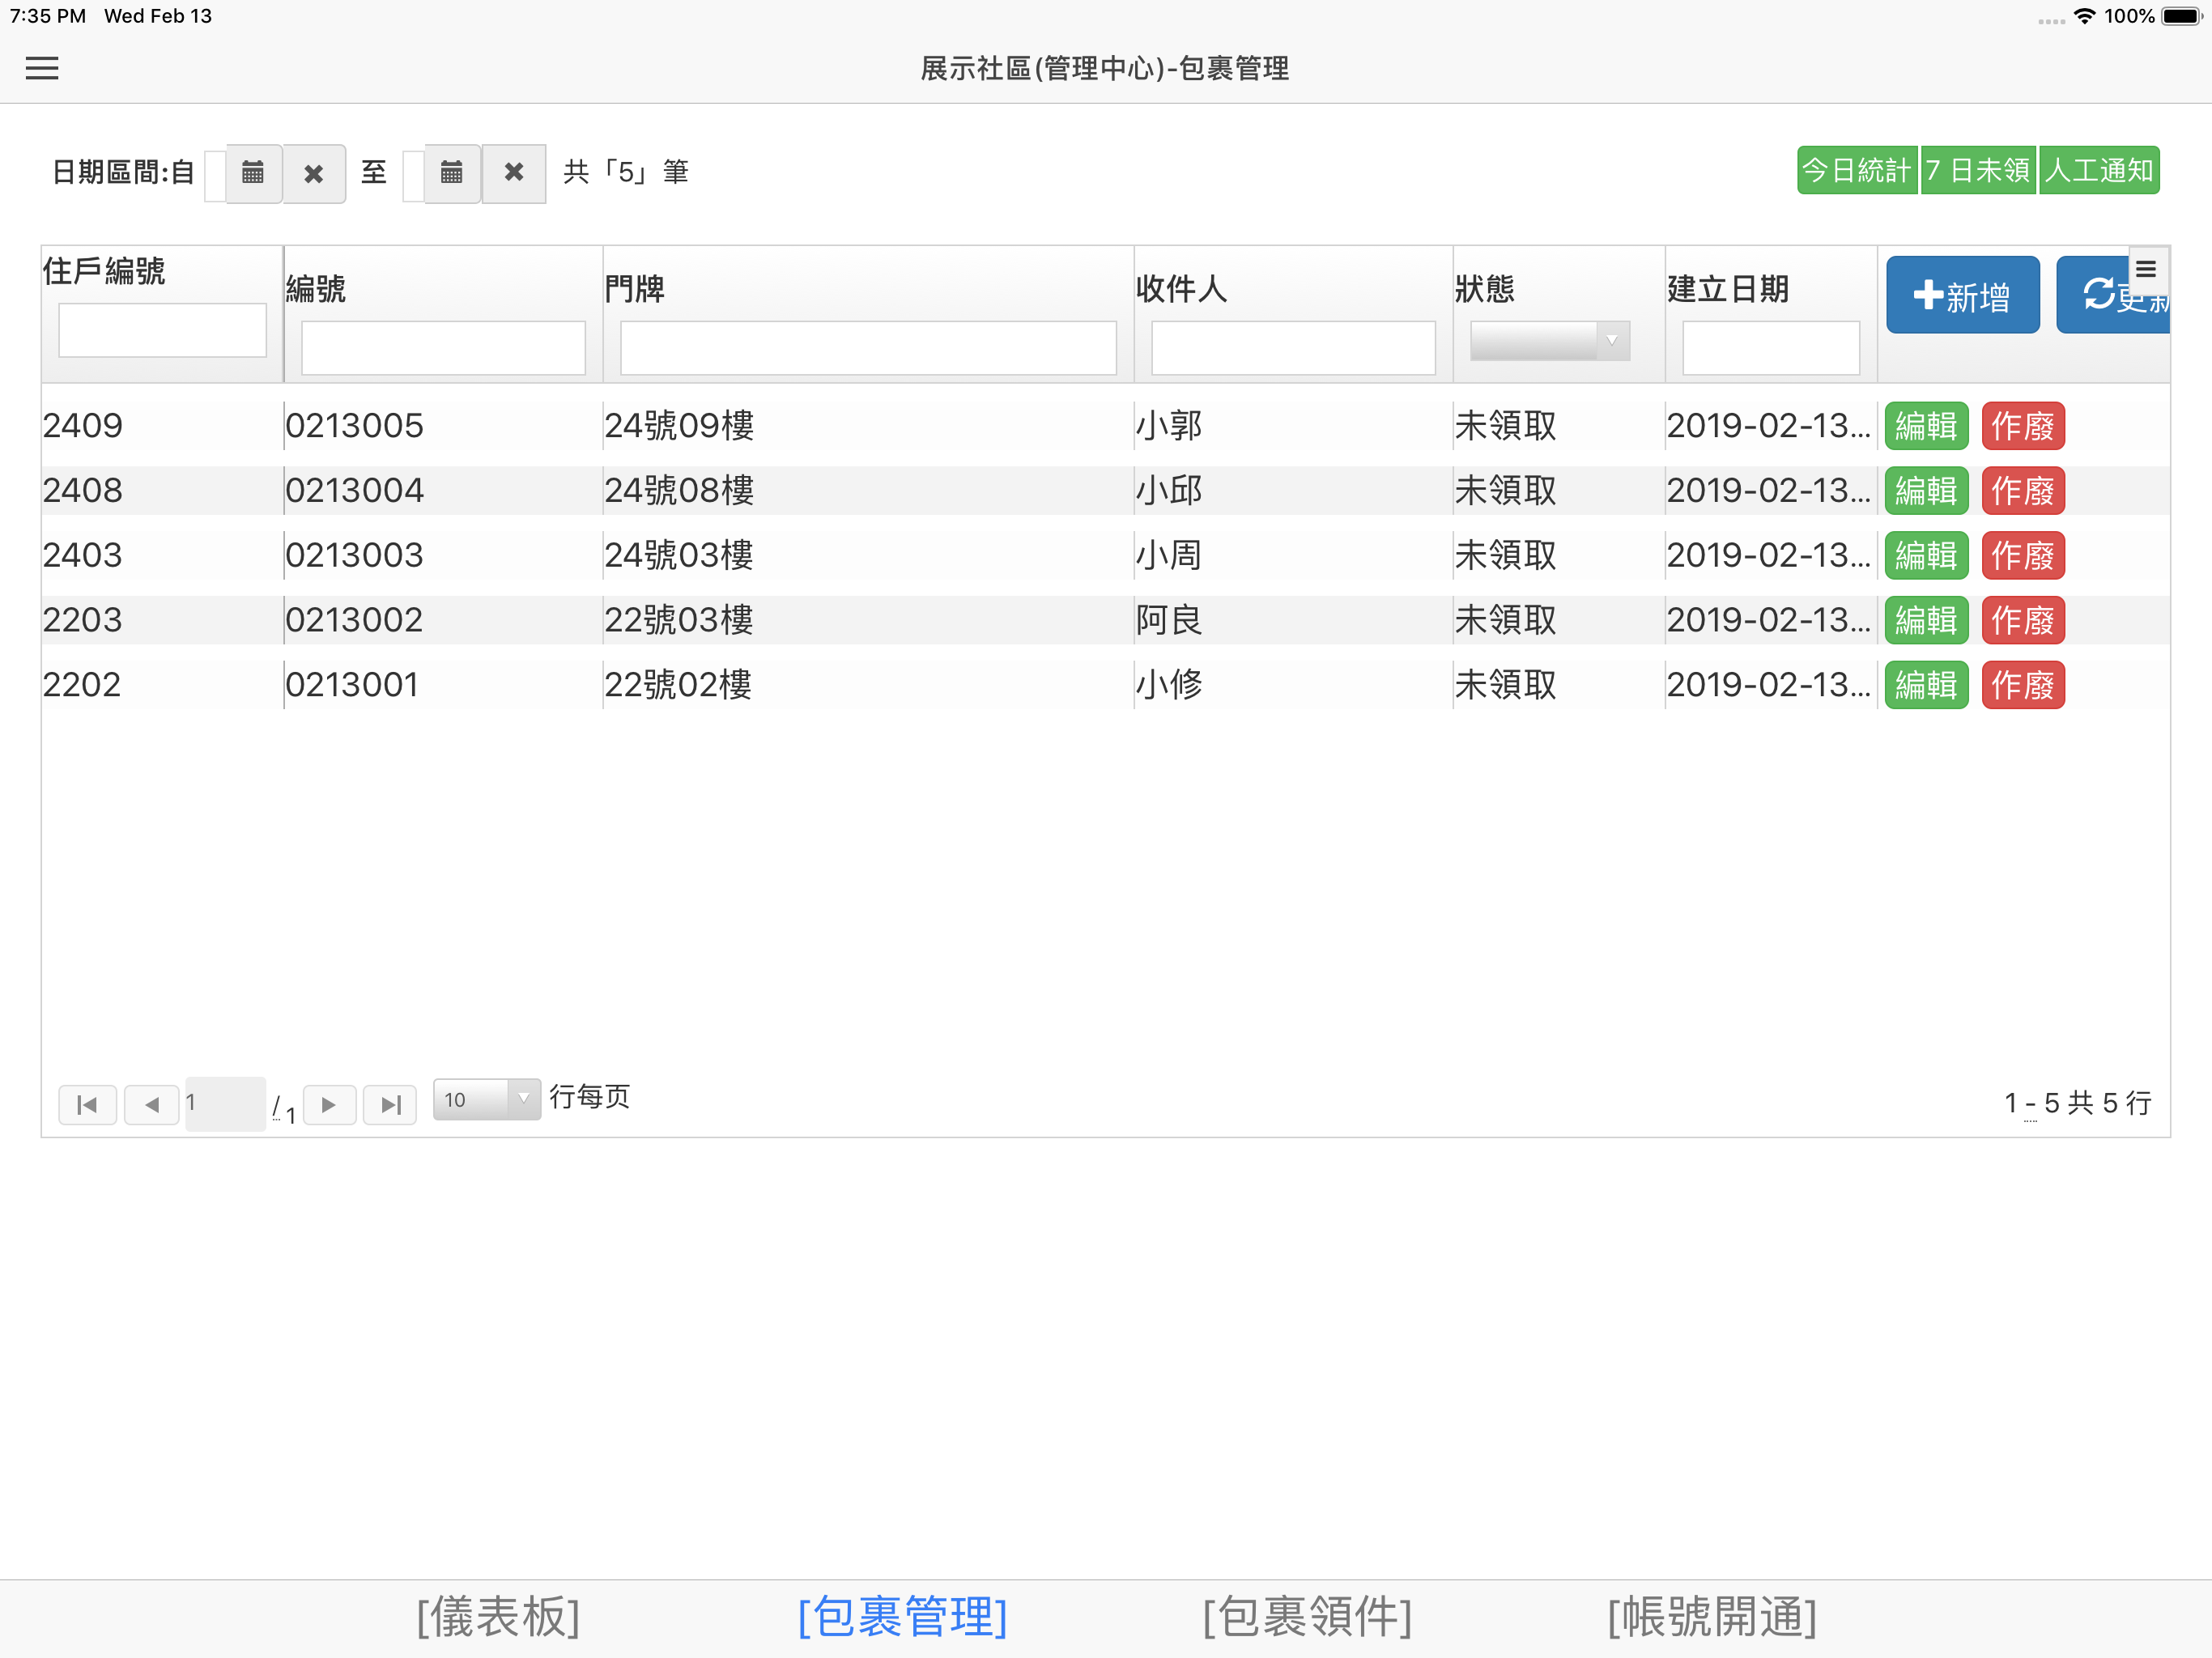2212x1658 pixels.
Task: Focus the 建立日期 filter field
Action: [x=1771, y=348]
